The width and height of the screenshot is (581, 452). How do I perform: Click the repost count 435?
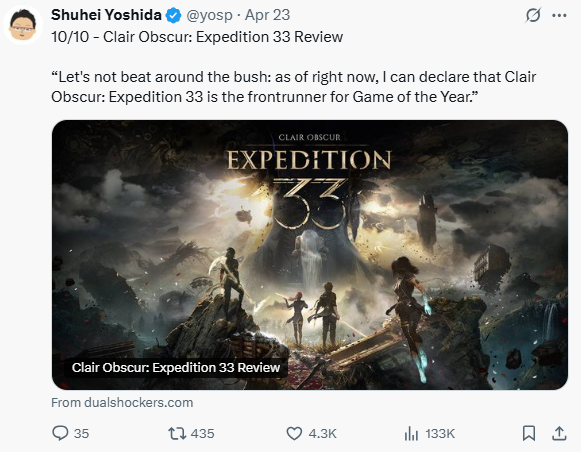pos(203,433)
